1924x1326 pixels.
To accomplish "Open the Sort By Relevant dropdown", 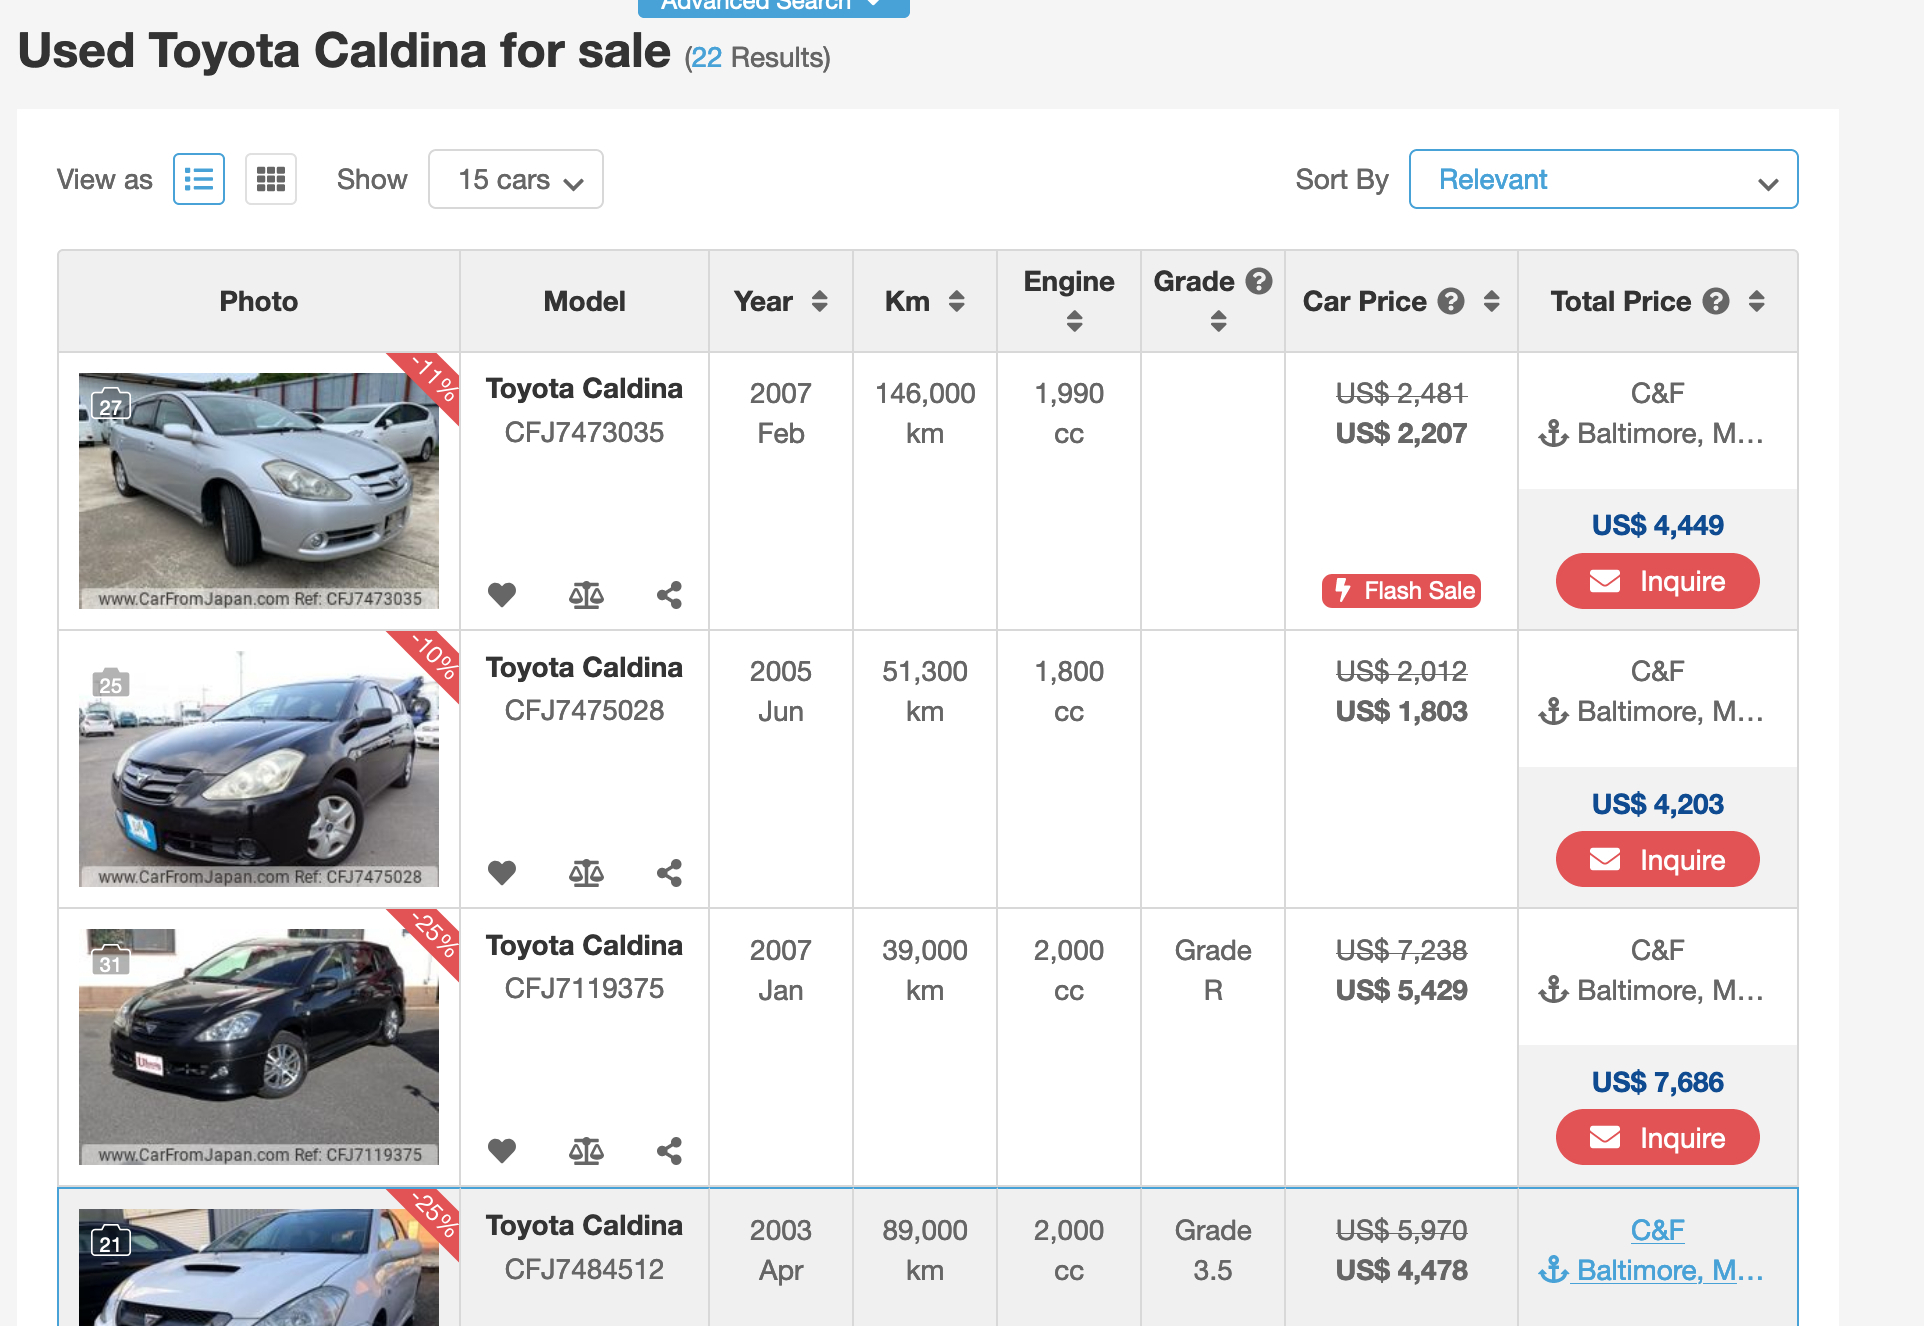I will tap(1602, 179).
